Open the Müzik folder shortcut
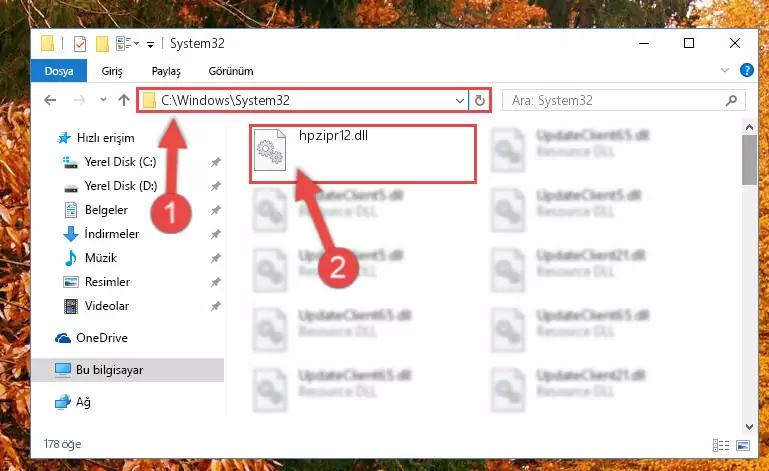This screenshot has height=471, width=769. click(101, 258)
